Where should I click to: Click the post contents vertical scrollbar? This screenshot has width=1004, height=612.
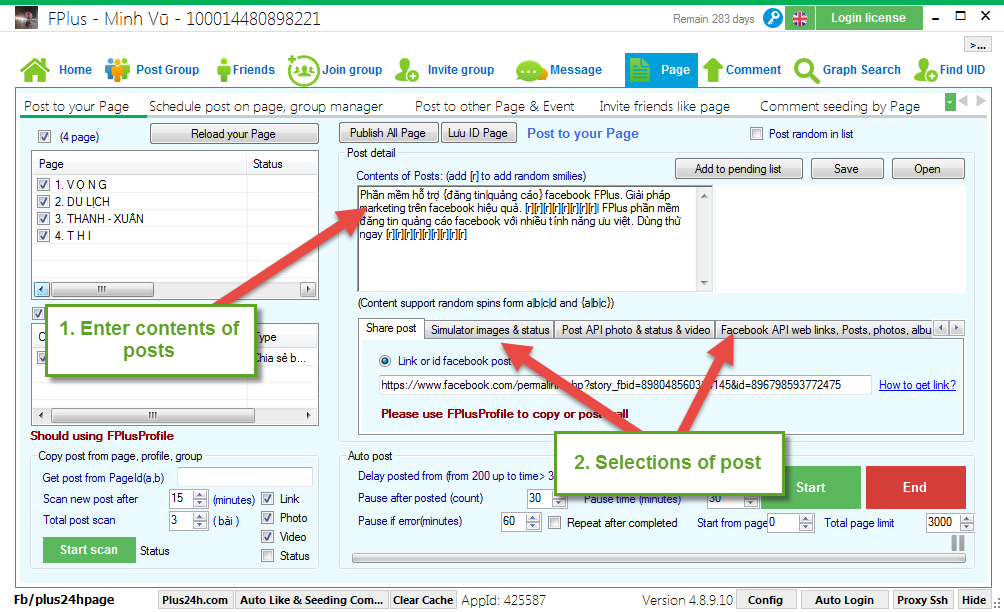point(704,239)
